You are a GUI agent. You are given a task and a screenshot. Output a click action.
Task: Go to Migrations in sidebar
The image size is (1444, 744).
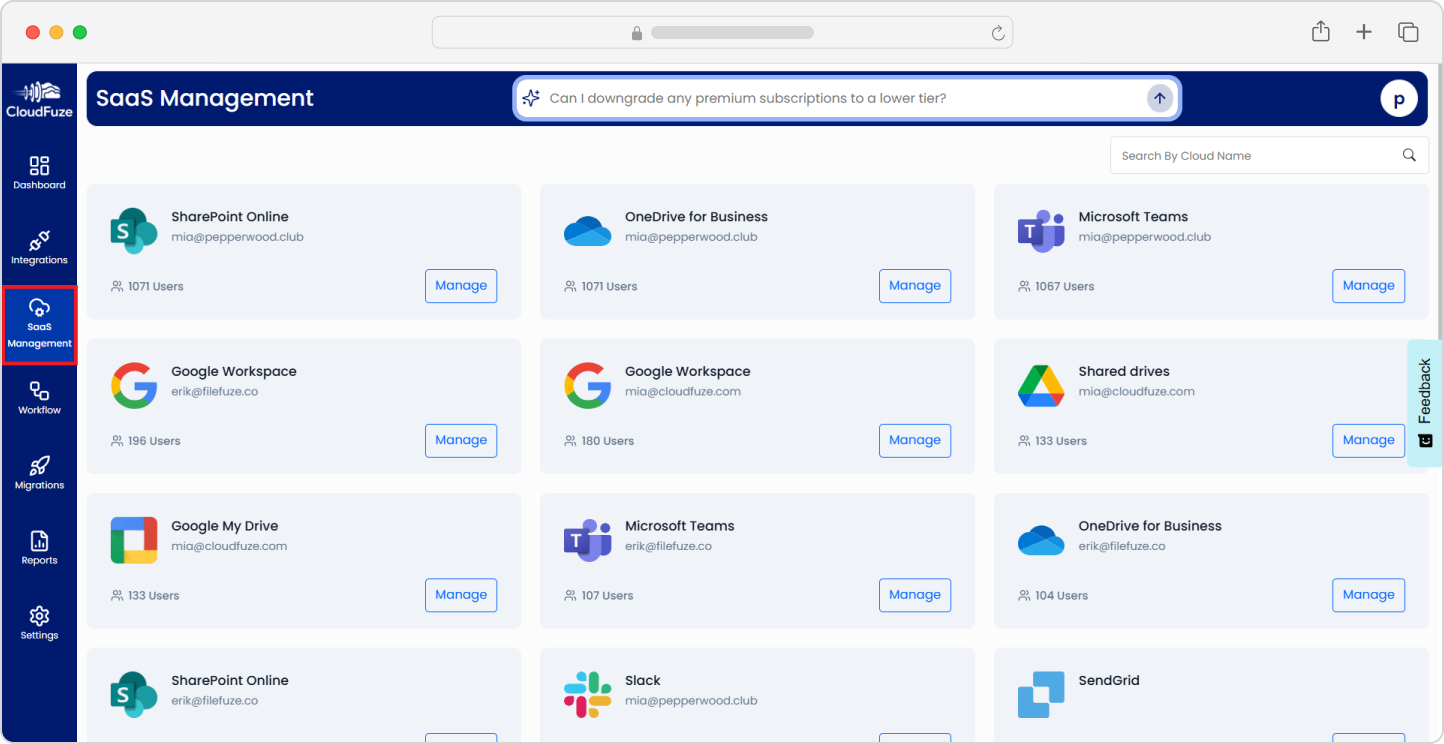point(39,473)
